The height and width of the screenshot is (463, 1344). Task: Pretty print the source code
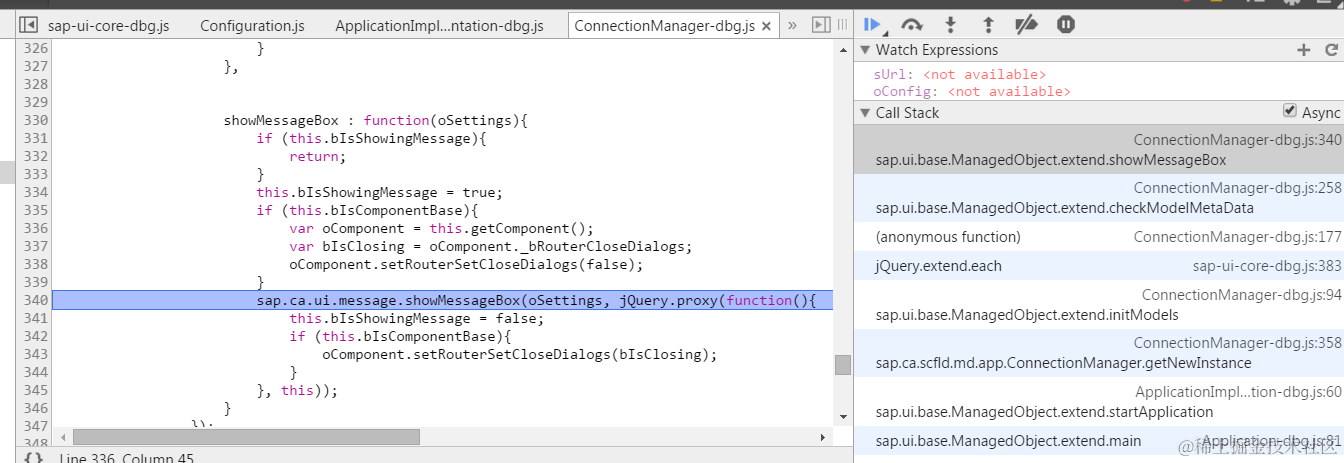pyautogui.click(x=33, y=459)
